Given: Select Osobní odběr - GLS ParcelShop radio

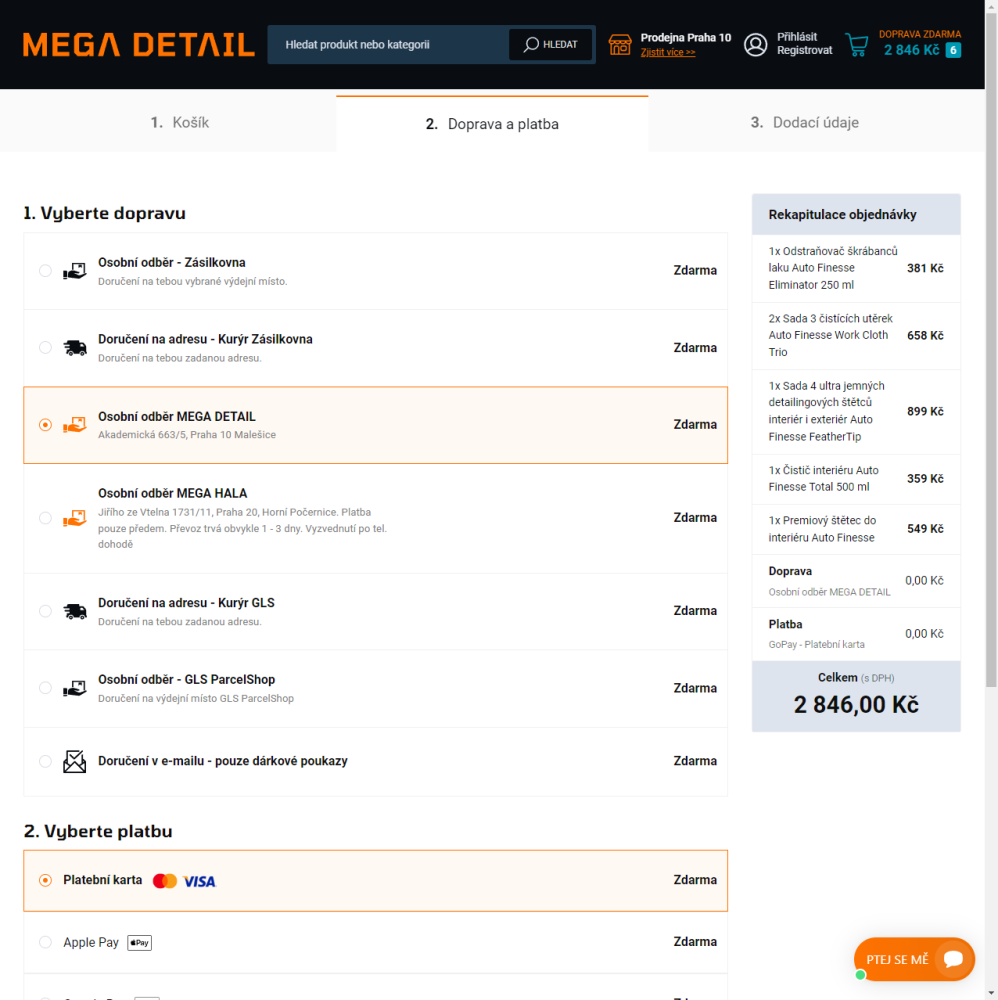Looking at the screenshot, I should tap(45, 688).
